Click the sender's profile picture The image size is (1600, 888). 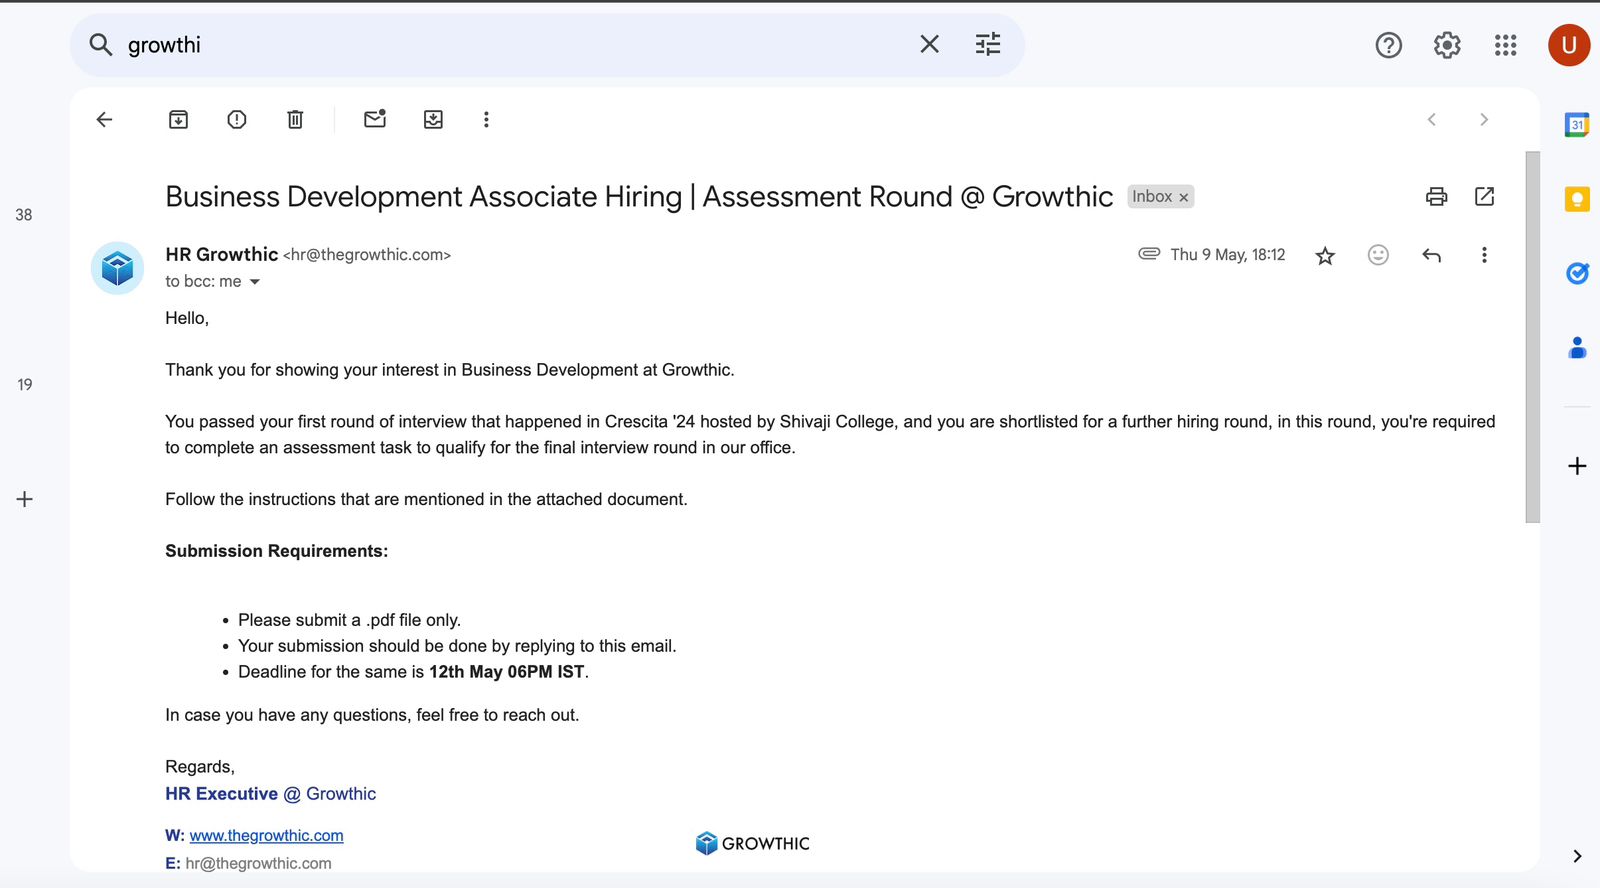[x=118, y=268]
